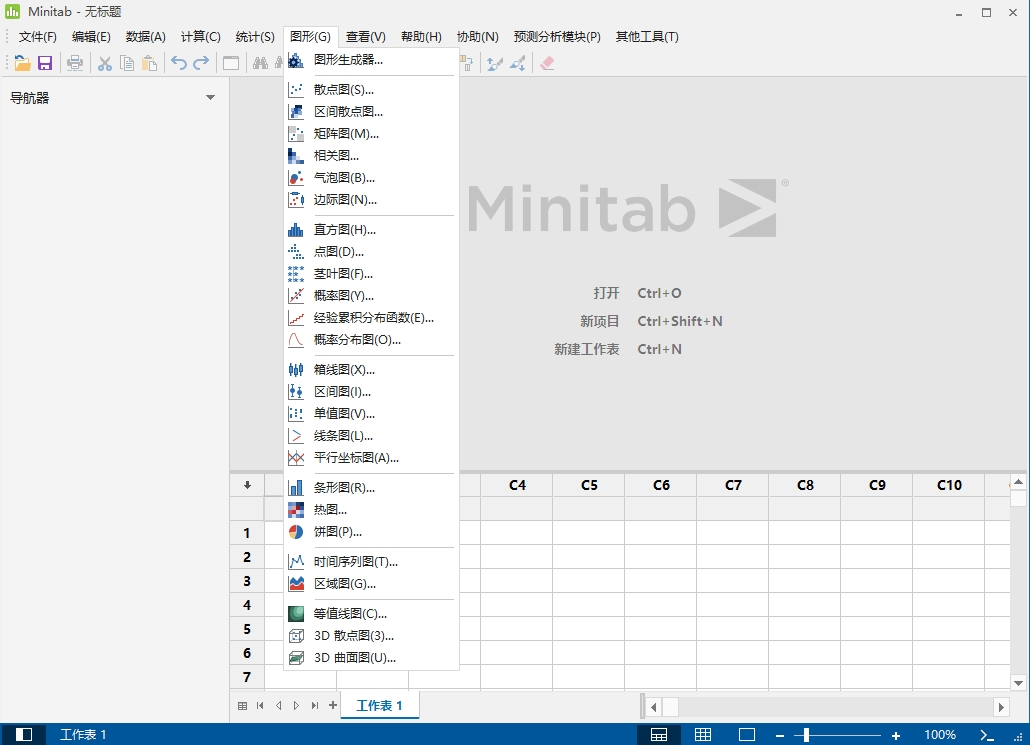The image size is (1030, 745).
Task: Choose 平行坐标图(A)... menu entry
Action: [x=371, y=457]
